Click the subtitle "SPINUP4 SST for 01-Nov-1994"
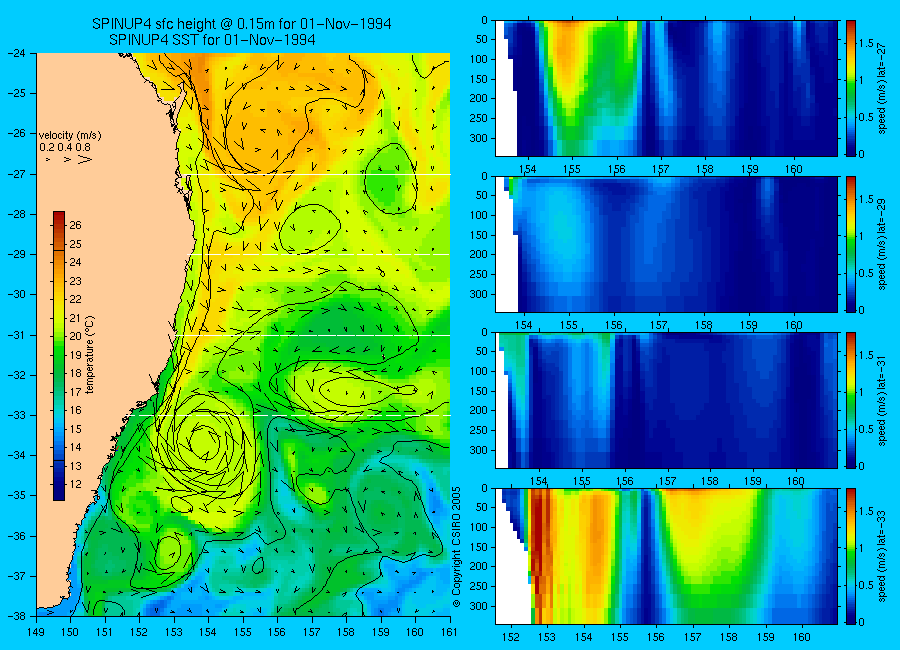The image size is (900, 650). [212, 40]
